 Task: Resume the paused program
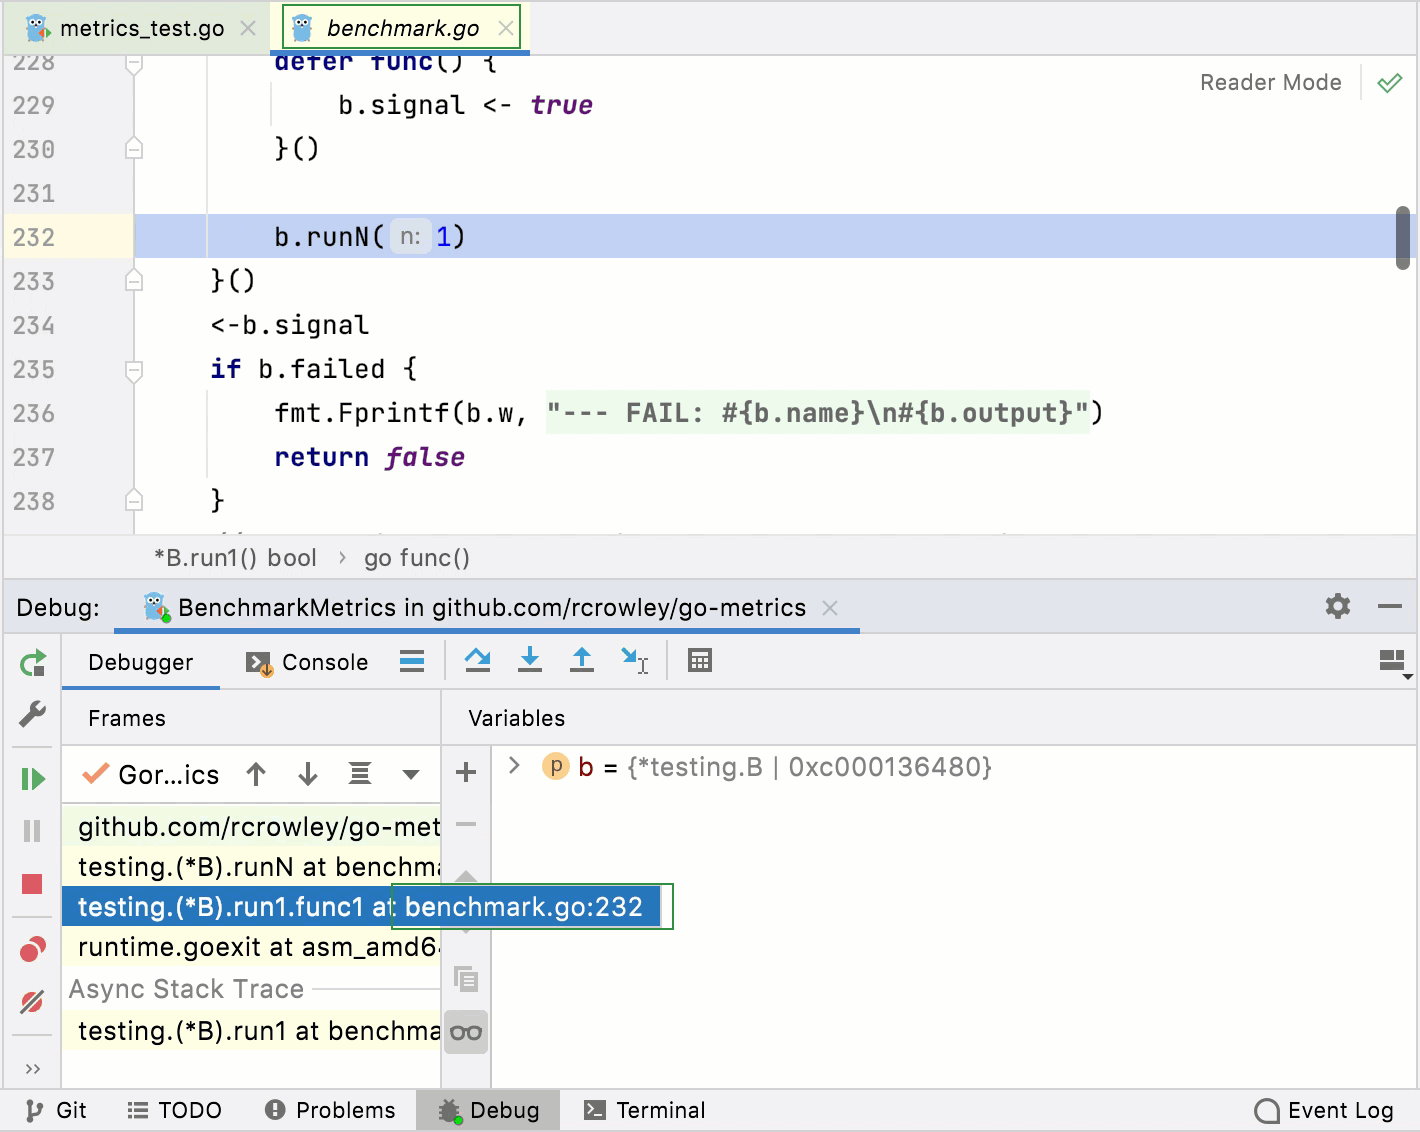coord(32,776)
